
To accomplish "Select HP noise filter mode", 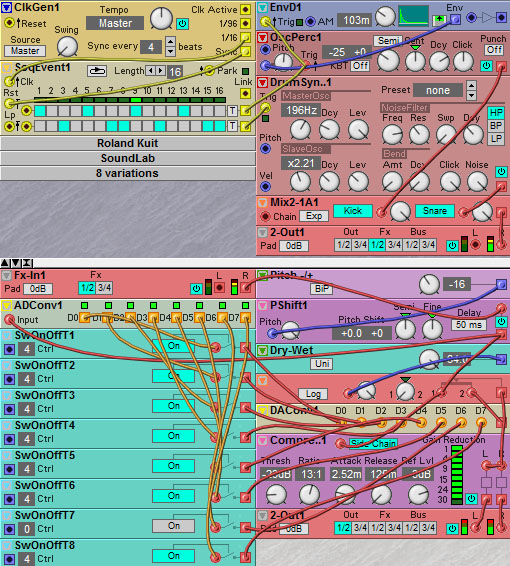I will pos(496,113).
